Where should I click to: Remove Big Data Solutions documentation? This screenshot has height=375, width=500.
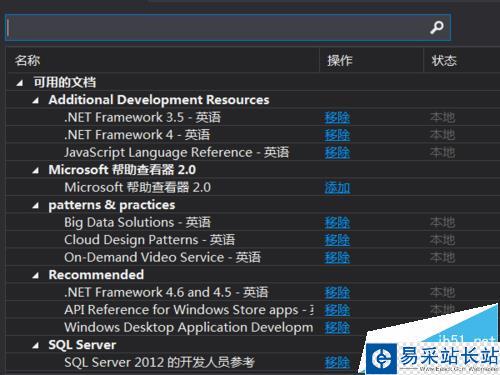coord(337,223)
